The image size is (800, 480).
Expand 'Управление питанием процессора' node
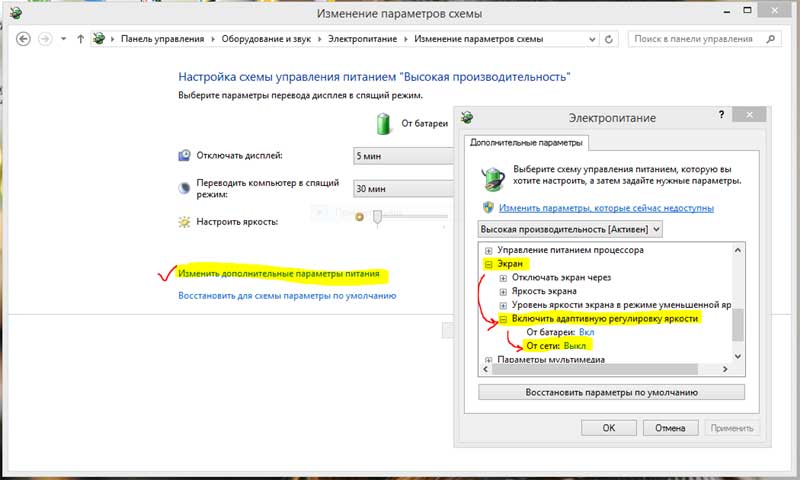click(x=488, y=250)
